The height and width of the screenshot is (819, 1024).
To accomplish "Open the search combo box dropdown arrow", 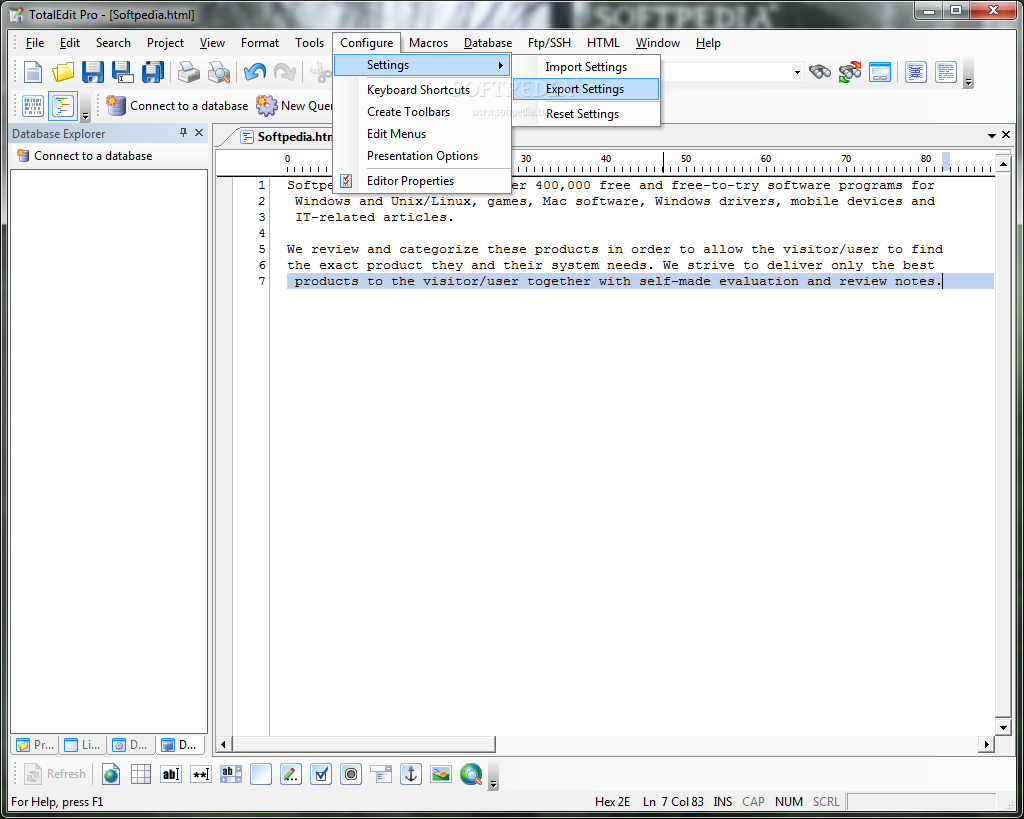I will click(797, 72).
